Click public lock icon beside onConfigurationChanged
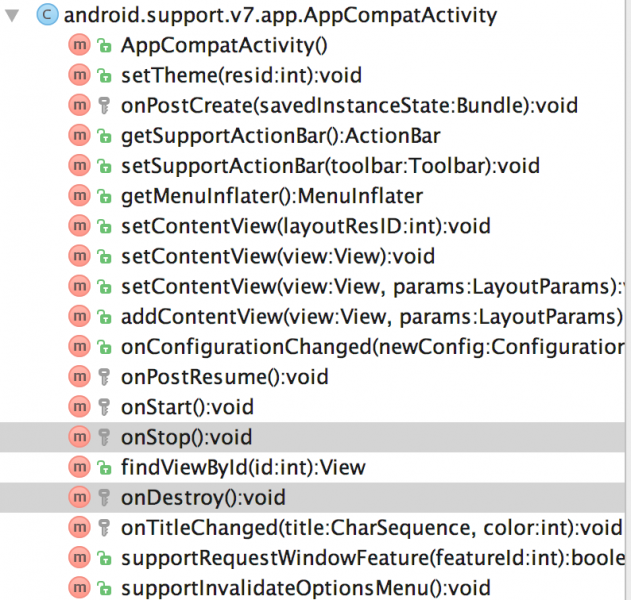 [104, 347]
